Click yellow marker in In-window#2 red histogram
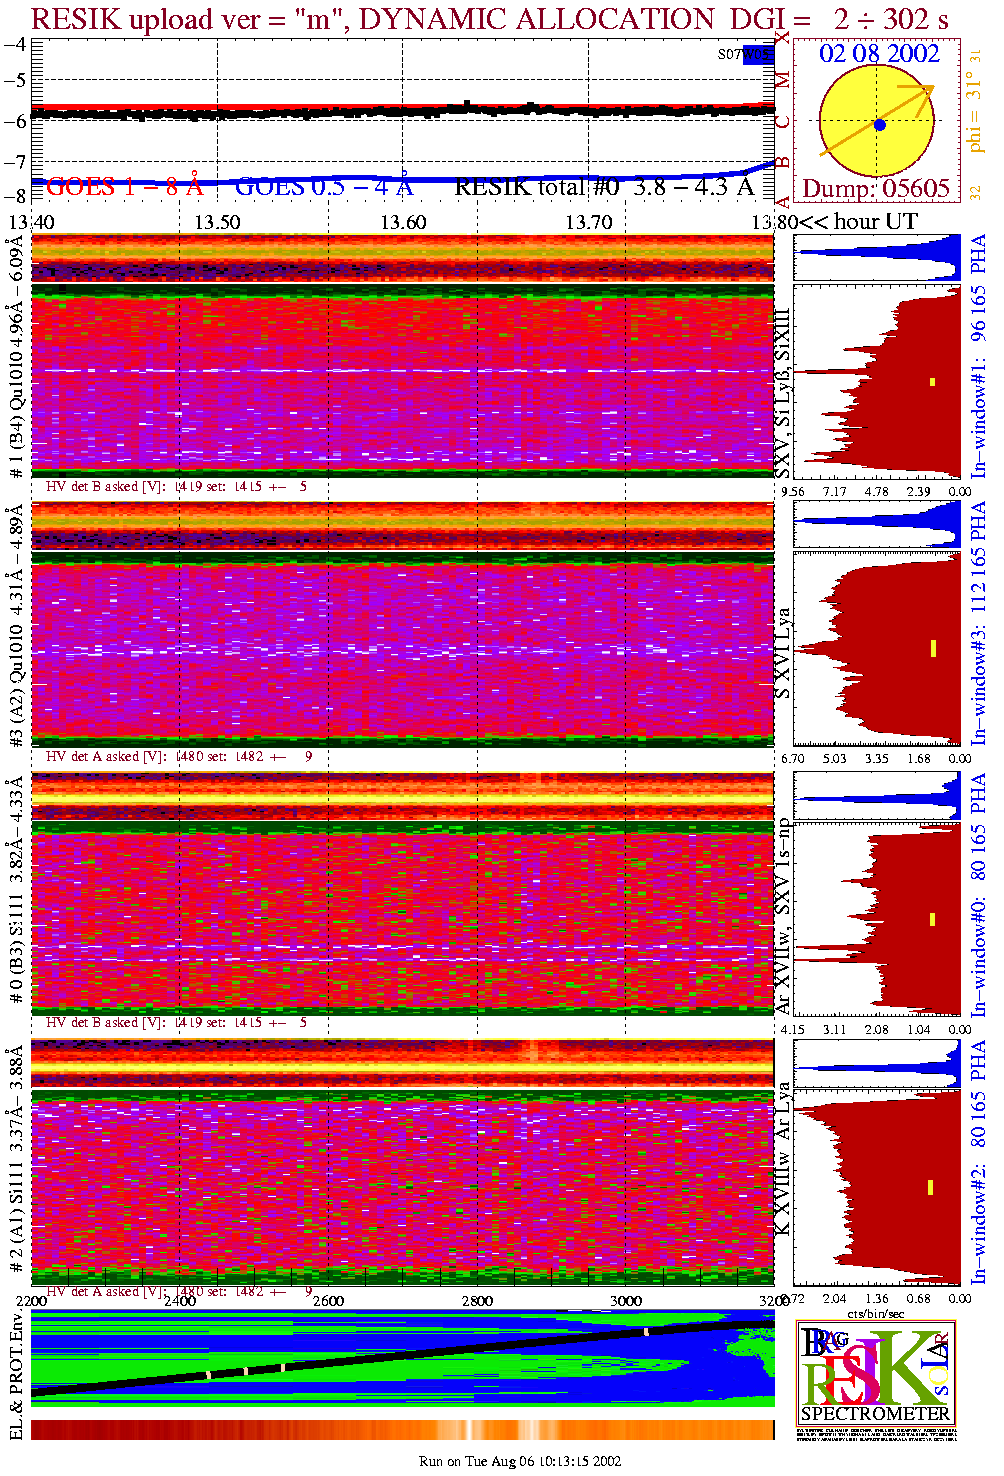The image size is (1004, 1476). coord(930,1187)
